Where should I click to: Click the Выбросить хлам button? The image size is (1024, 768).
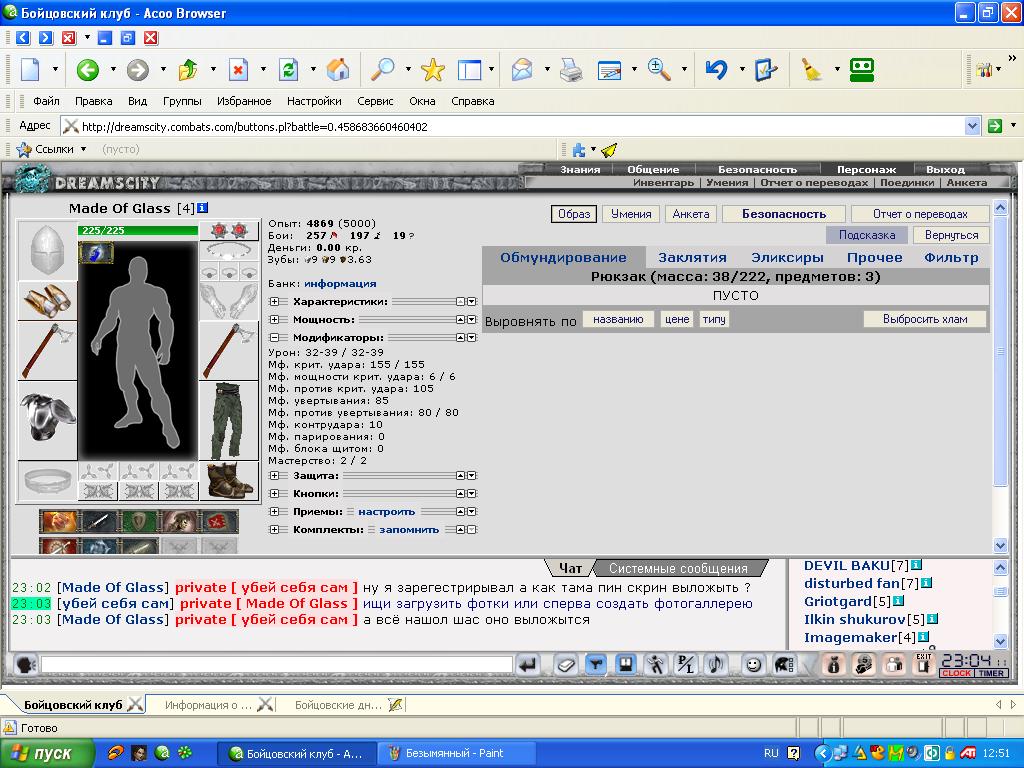[x=925, y=319]
